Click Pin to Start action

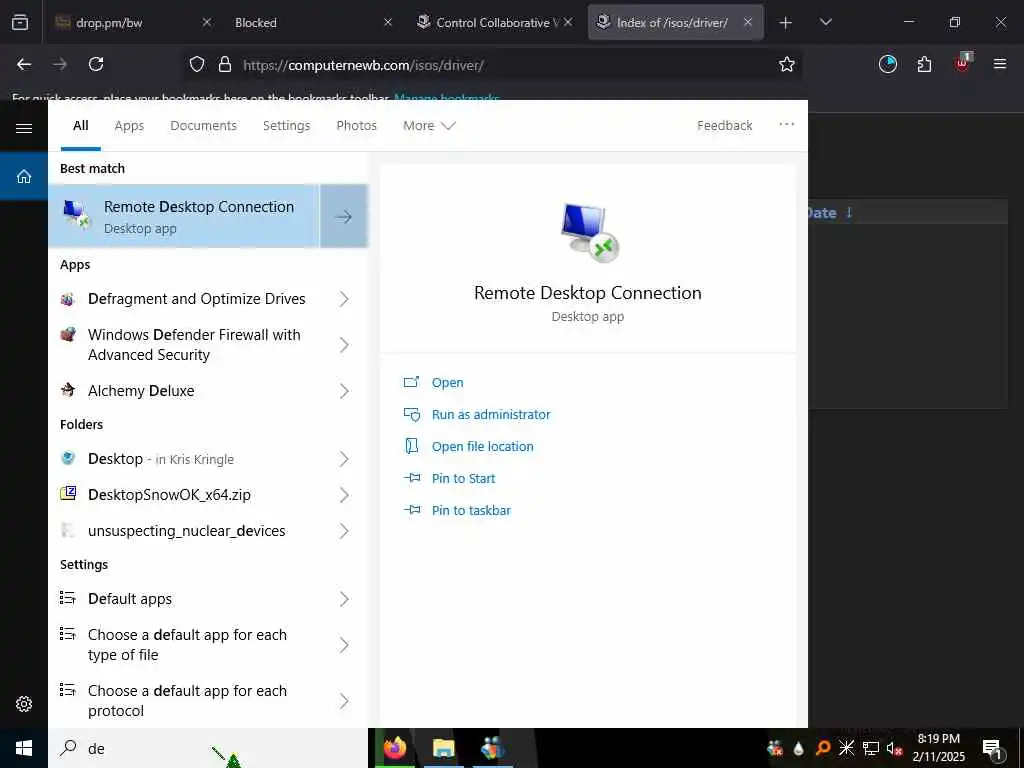click(464, 479)
